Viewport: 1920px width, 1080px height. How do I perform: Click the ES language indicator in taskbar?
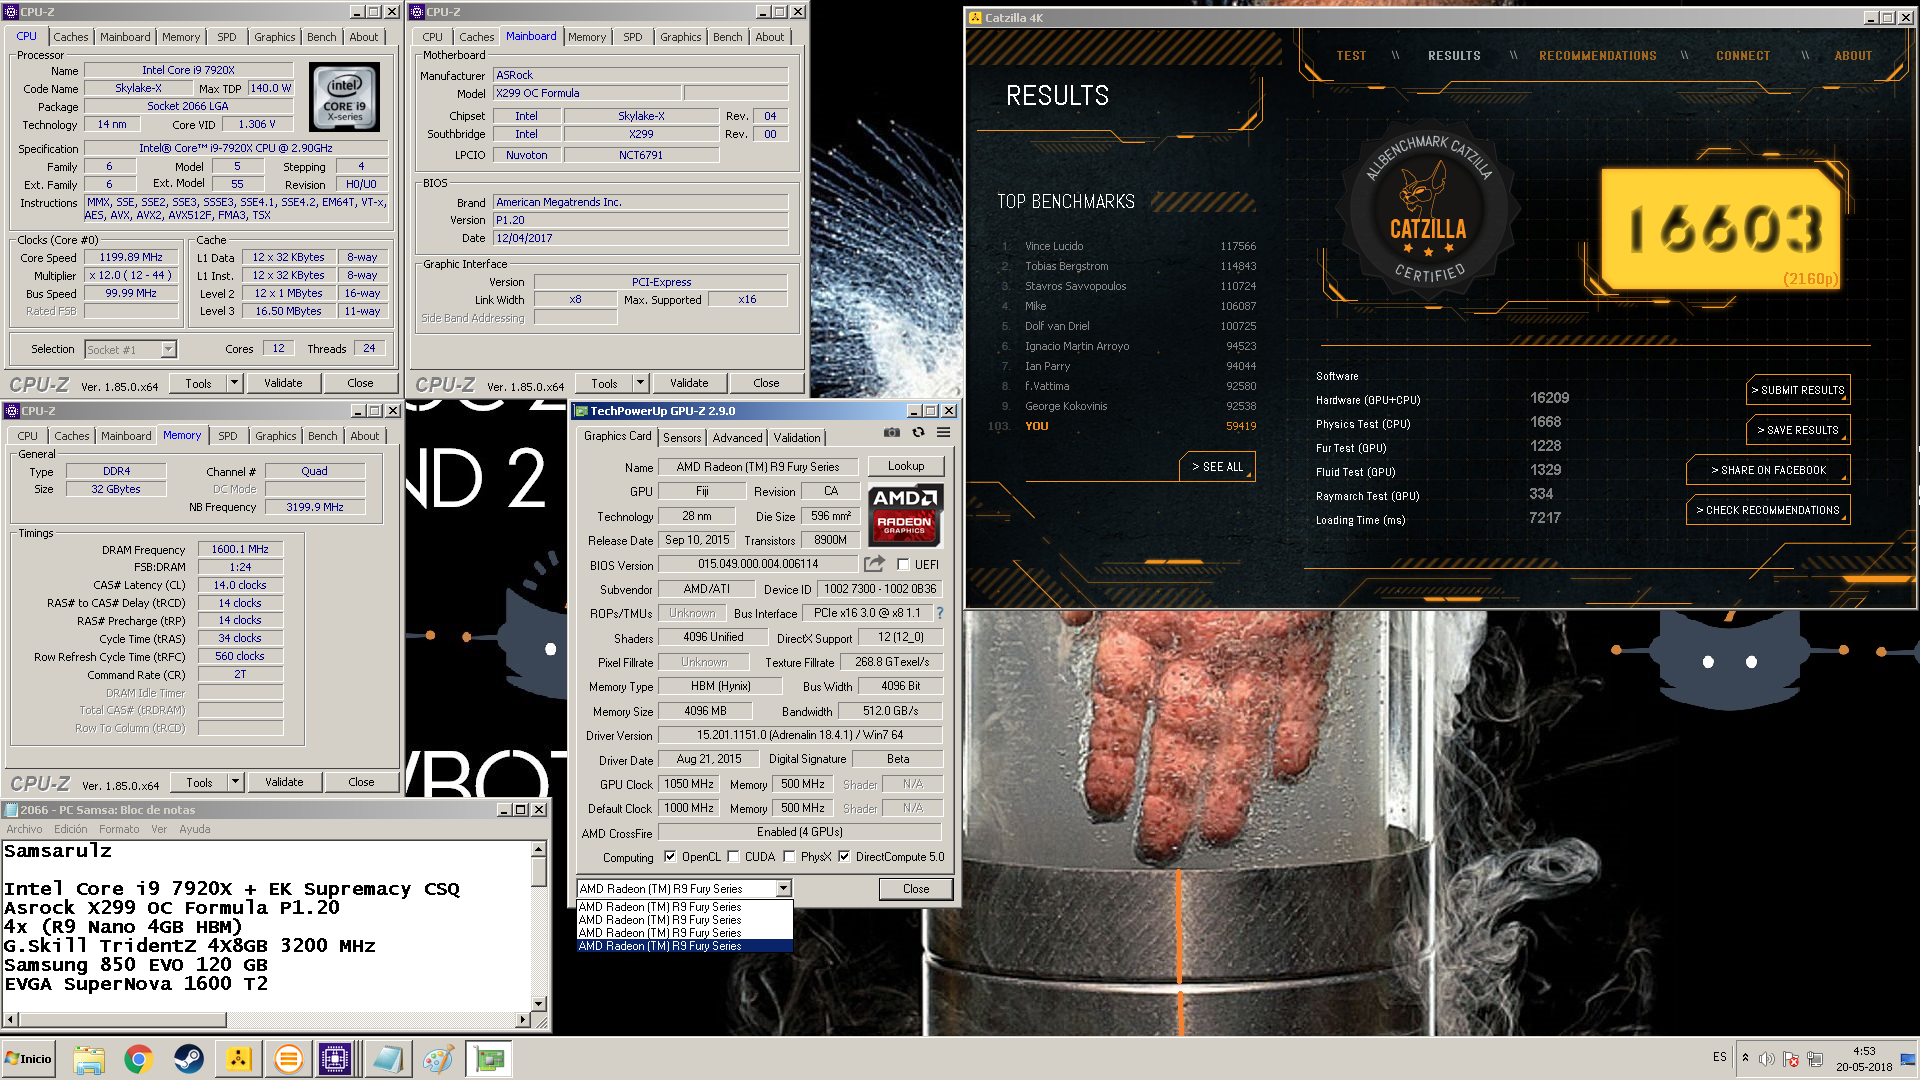(1719, 1057)
